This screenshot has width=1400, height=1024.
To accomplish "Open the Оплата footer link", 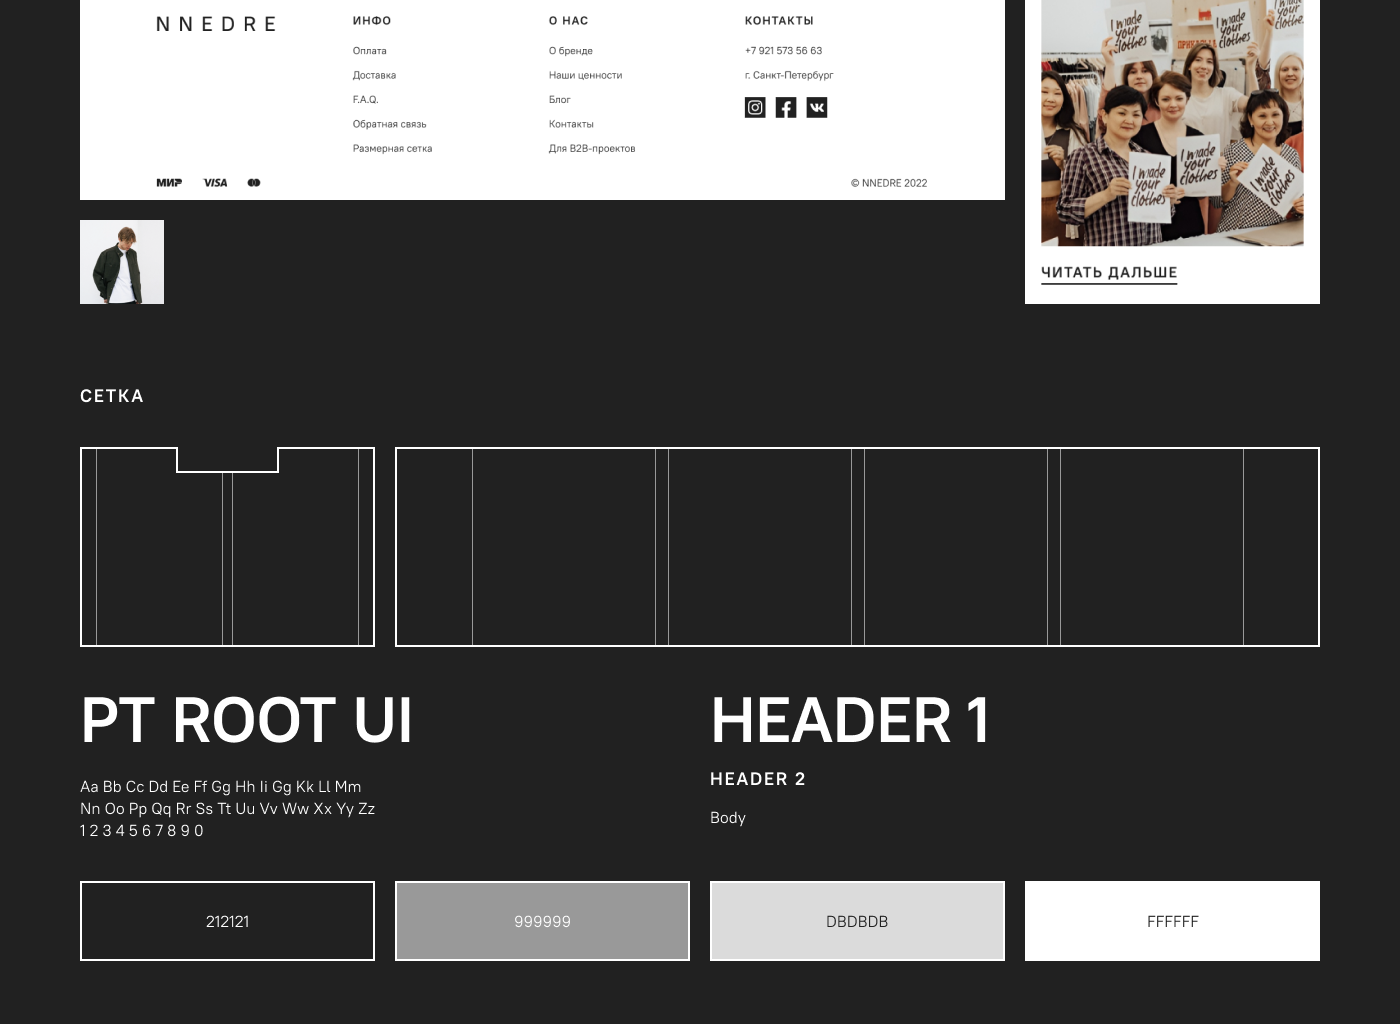I will [x=369, y=51].
